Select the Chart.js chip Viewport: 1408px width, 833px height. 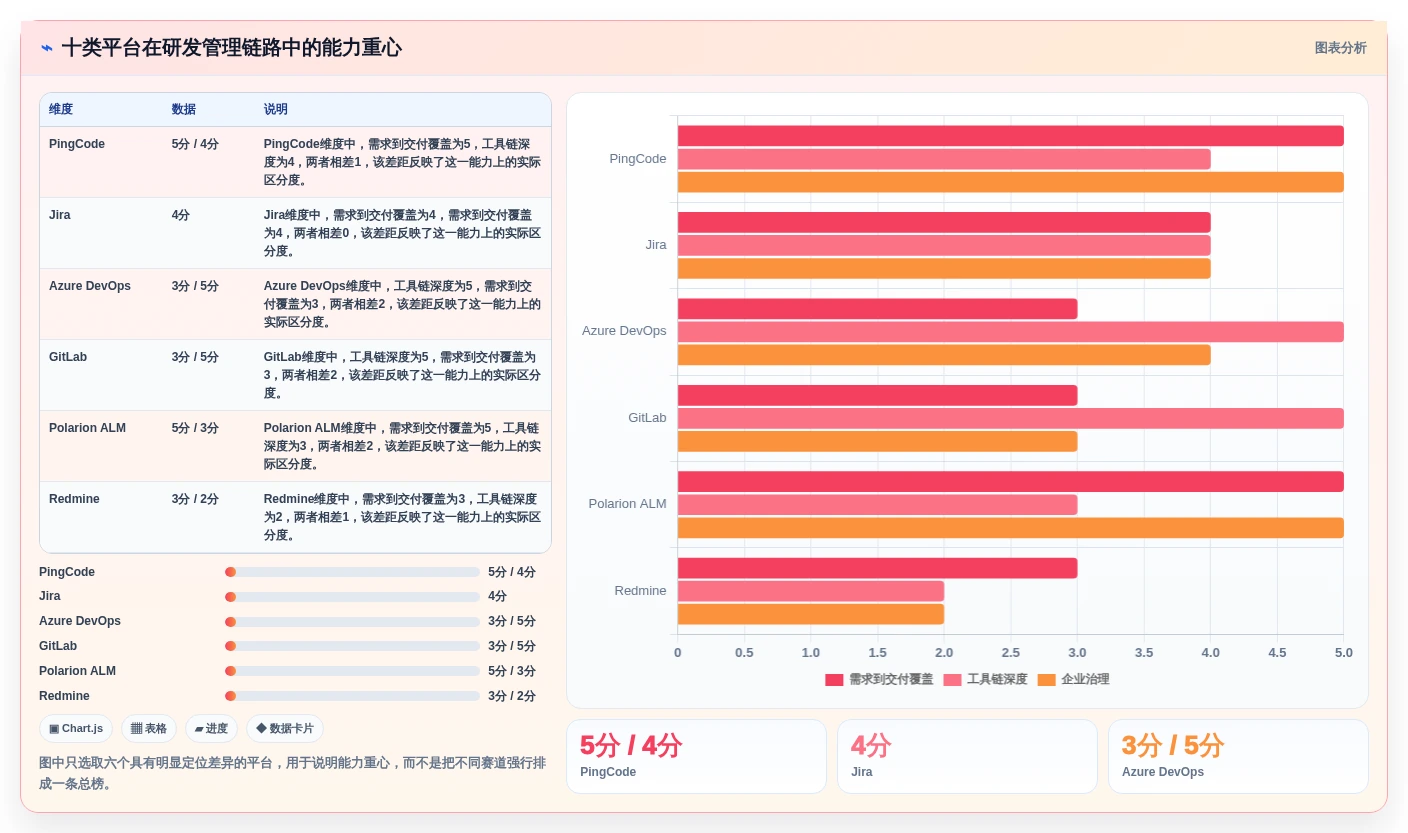[76, 728]
